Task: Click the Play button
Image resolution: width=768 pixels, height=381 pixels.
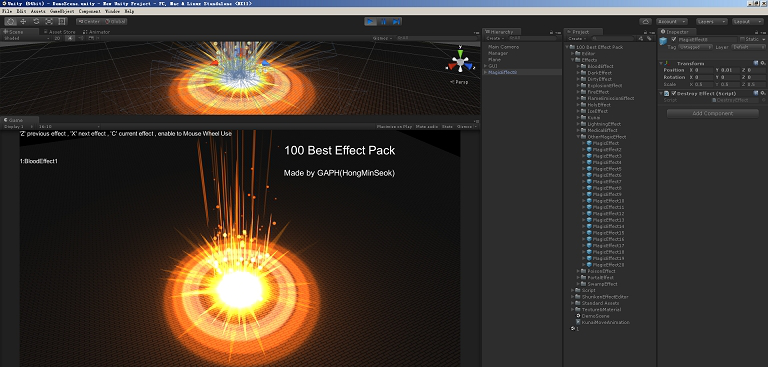Action: point(371,22)
